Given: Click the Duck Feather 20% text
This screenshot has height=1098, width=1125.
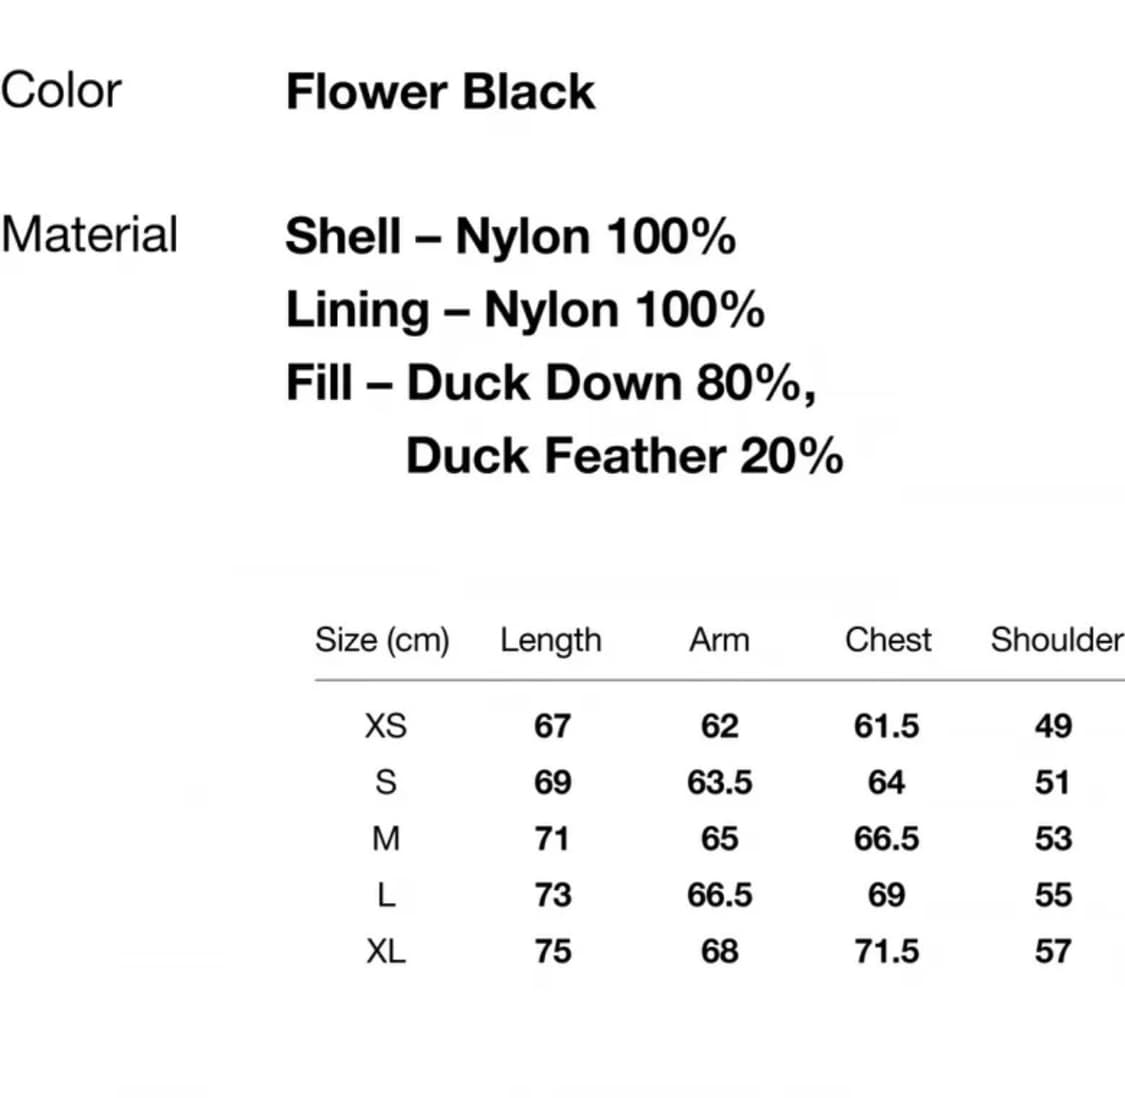Looking at the screenshot, I should tap(624, 456).
